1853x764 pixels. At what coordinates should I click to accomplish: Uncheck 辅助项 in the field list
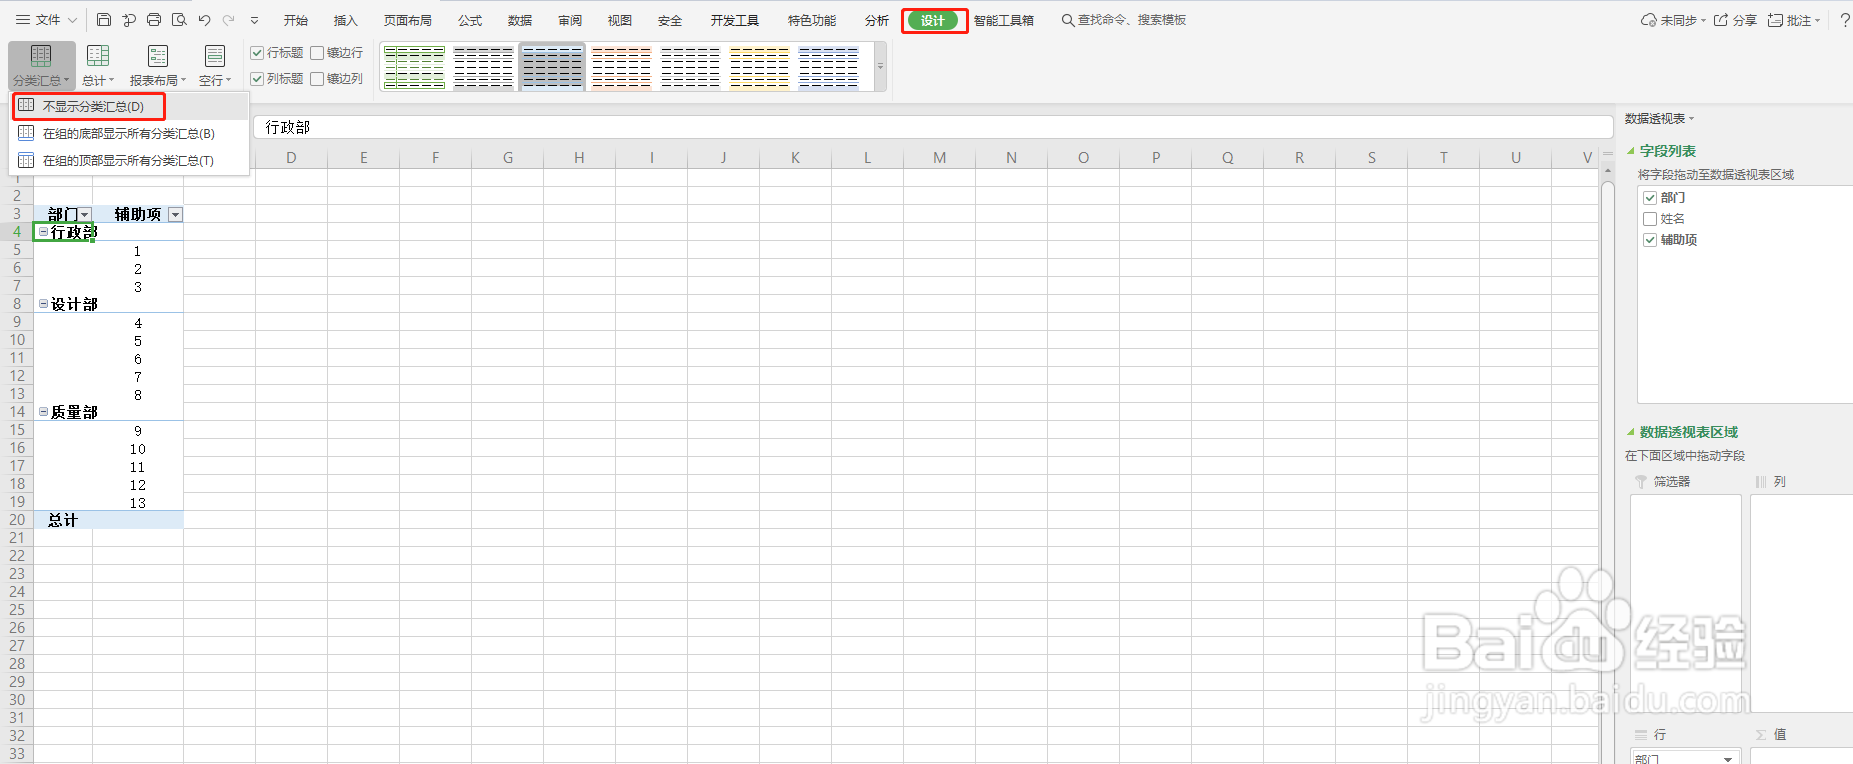click(1650, 240)
